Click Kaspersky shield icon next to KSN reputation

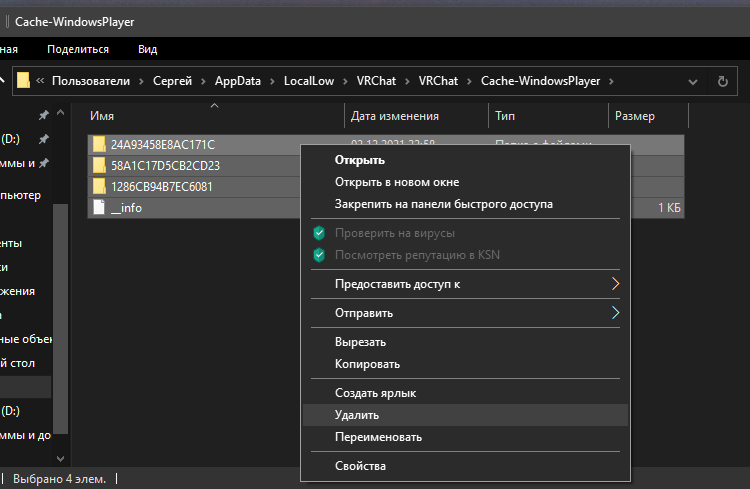coord(319,255)
